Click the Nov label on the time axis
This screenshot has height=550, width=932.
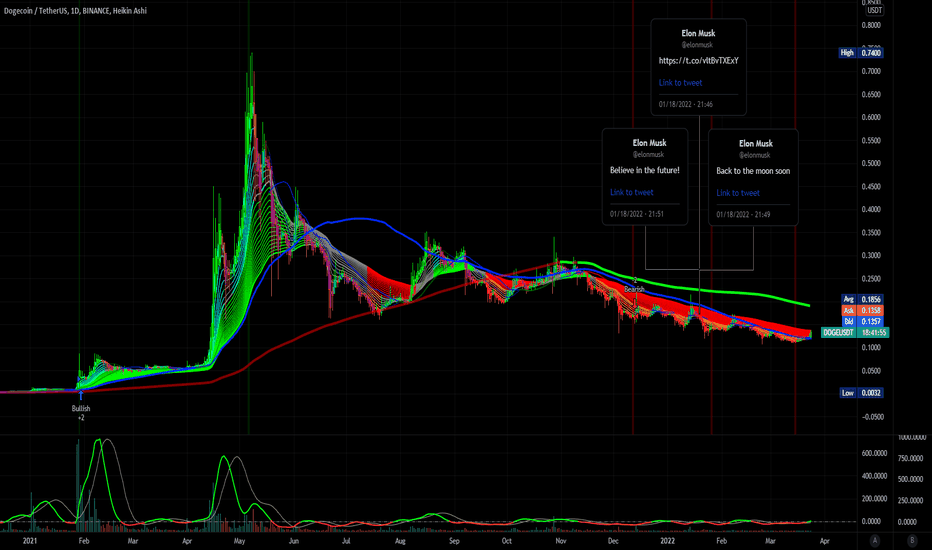(561, 540)
